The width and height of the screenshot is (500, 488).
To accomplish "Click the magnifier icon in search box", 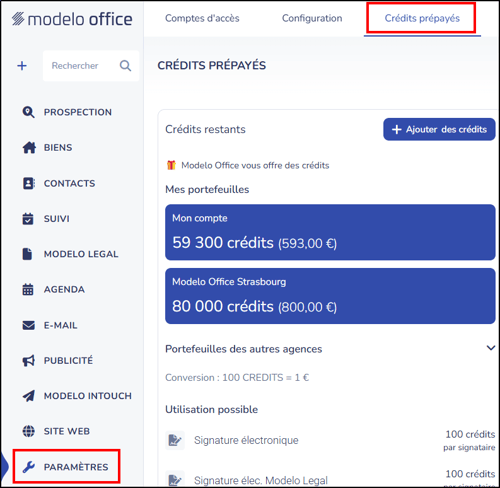I will coord(125,66).
